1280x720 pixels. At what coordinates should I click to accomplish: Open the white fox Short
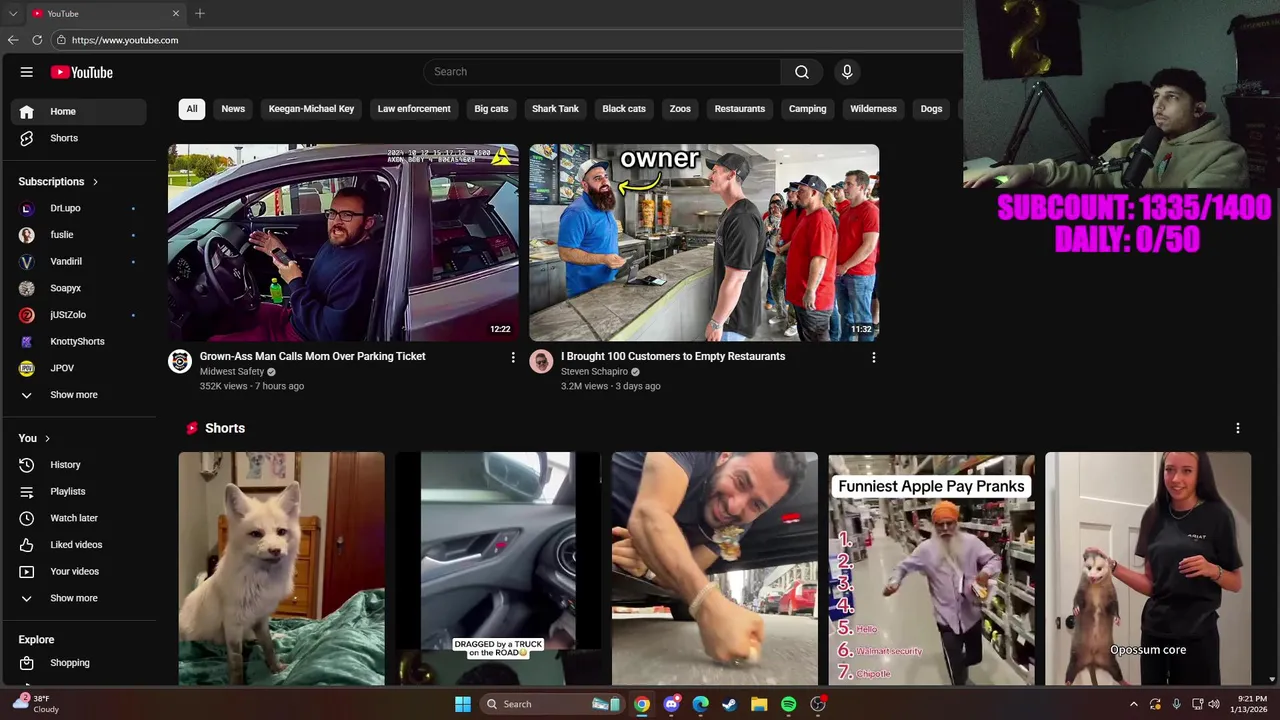(x=281, y=568)
